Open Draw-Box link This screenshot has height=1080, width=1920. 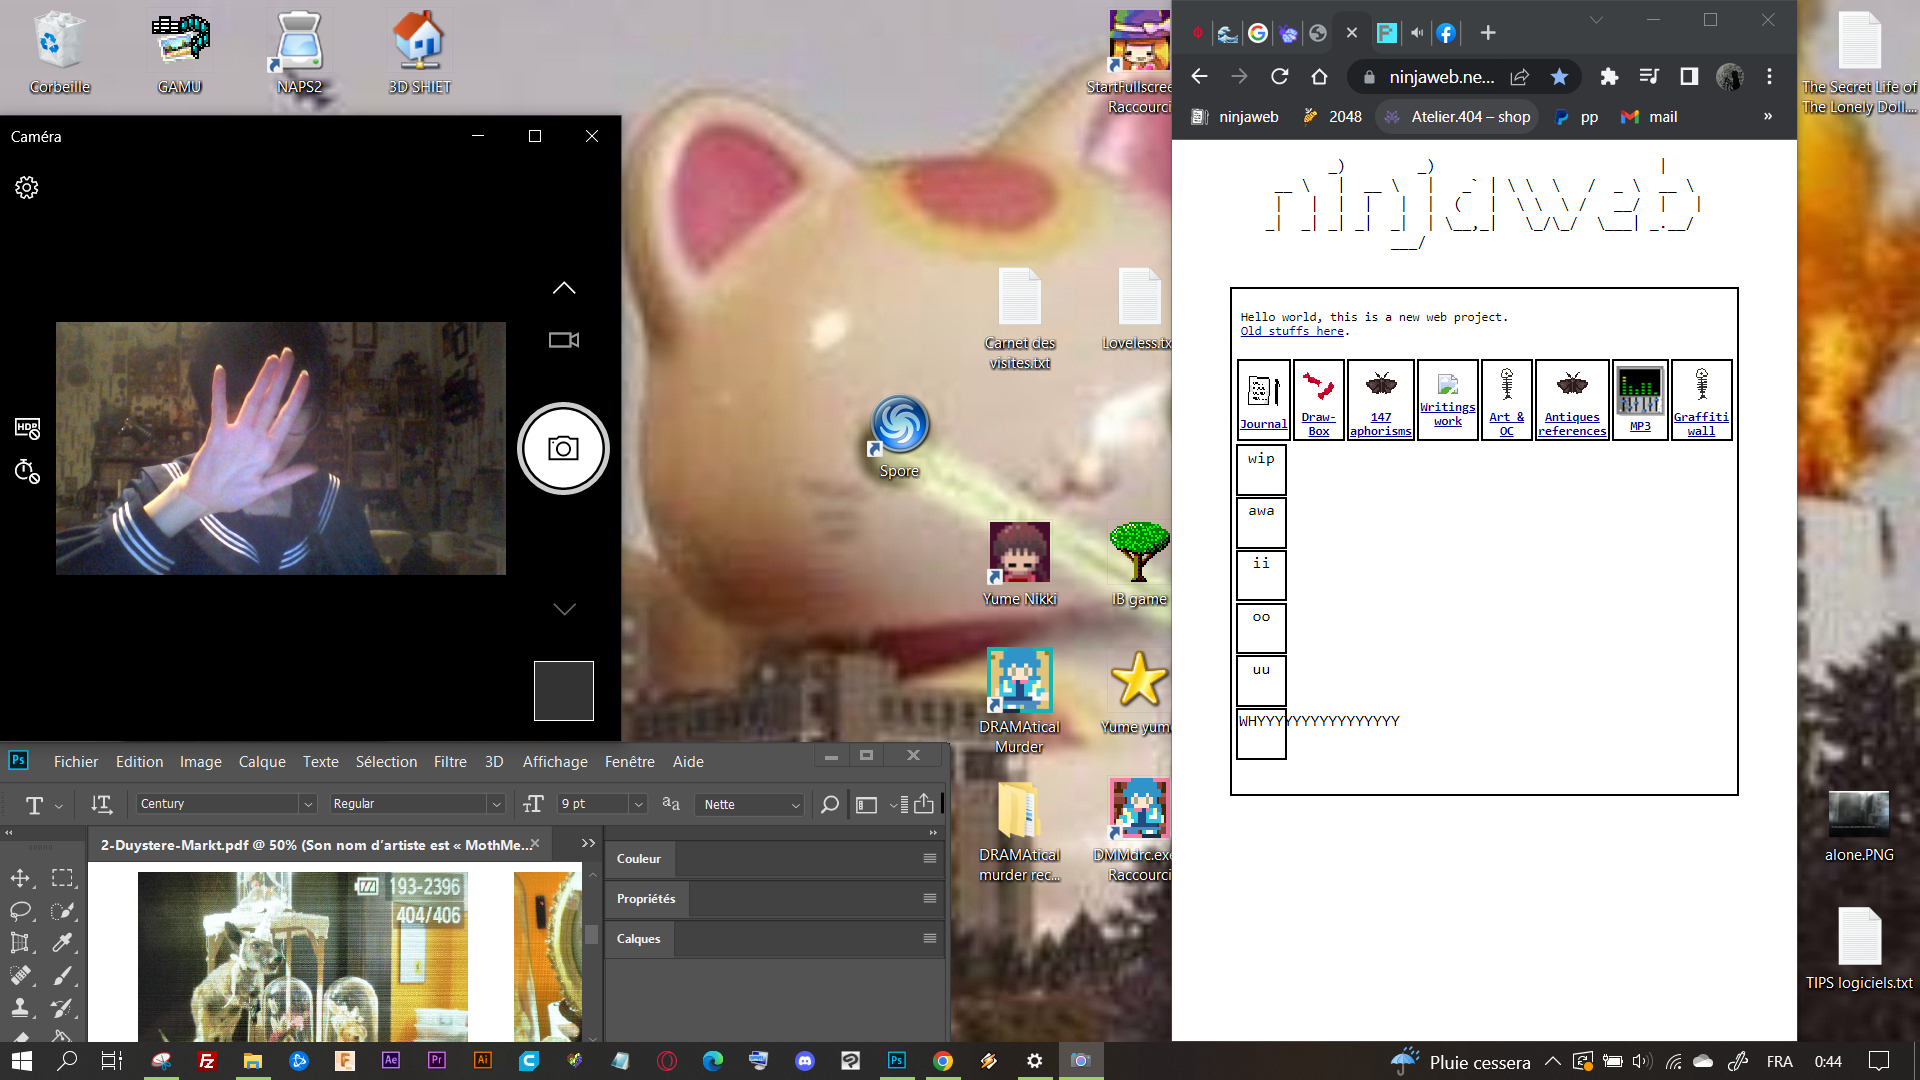point(1319,424)
